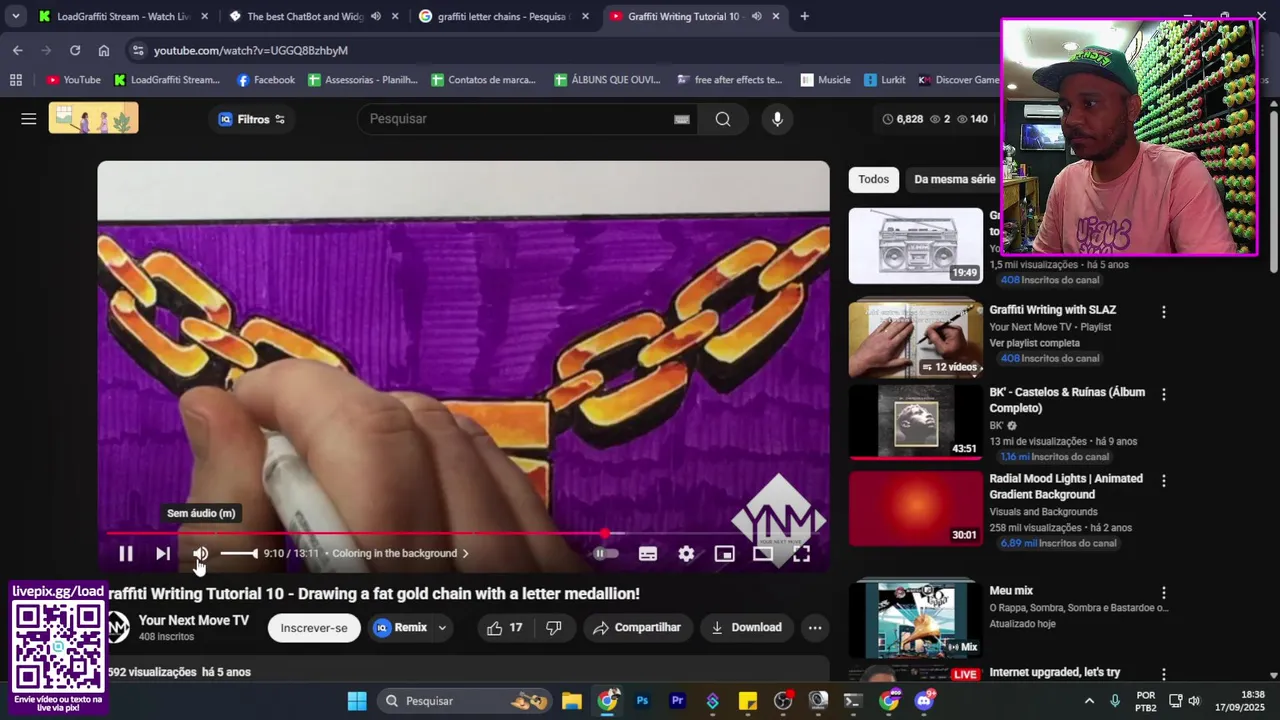The image size is (1280, 720).
Task: Open the tab search dropdown arrow
Action: [x=15, y=16]
